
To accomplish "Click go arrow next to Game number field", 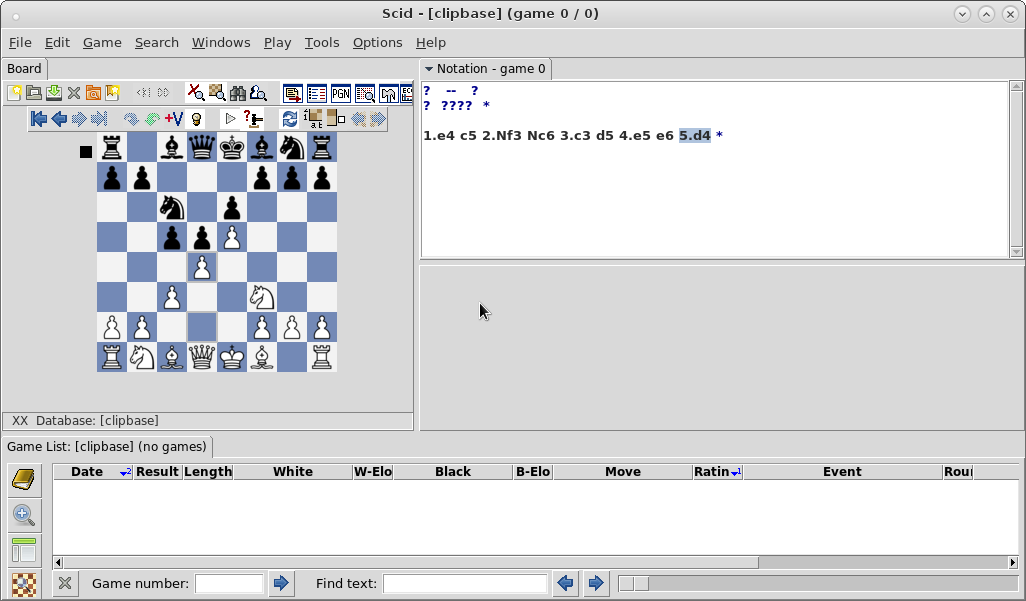I will tap(281, 583).
